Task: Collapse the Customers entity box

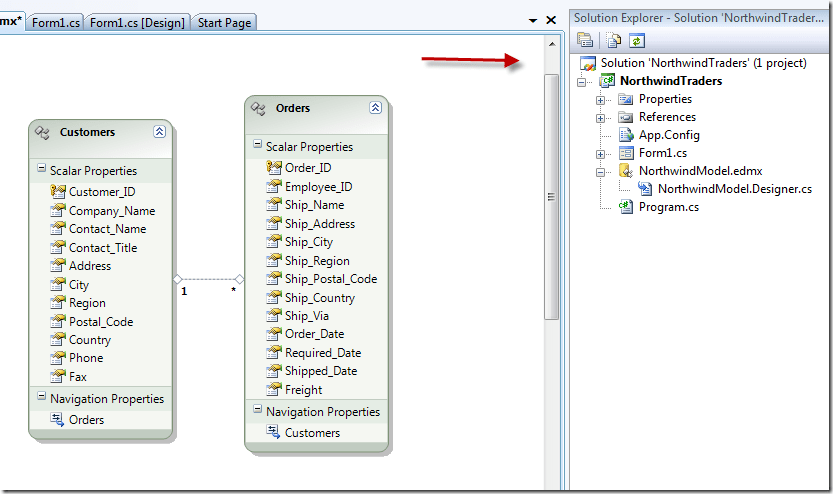Action: [159, 132]
